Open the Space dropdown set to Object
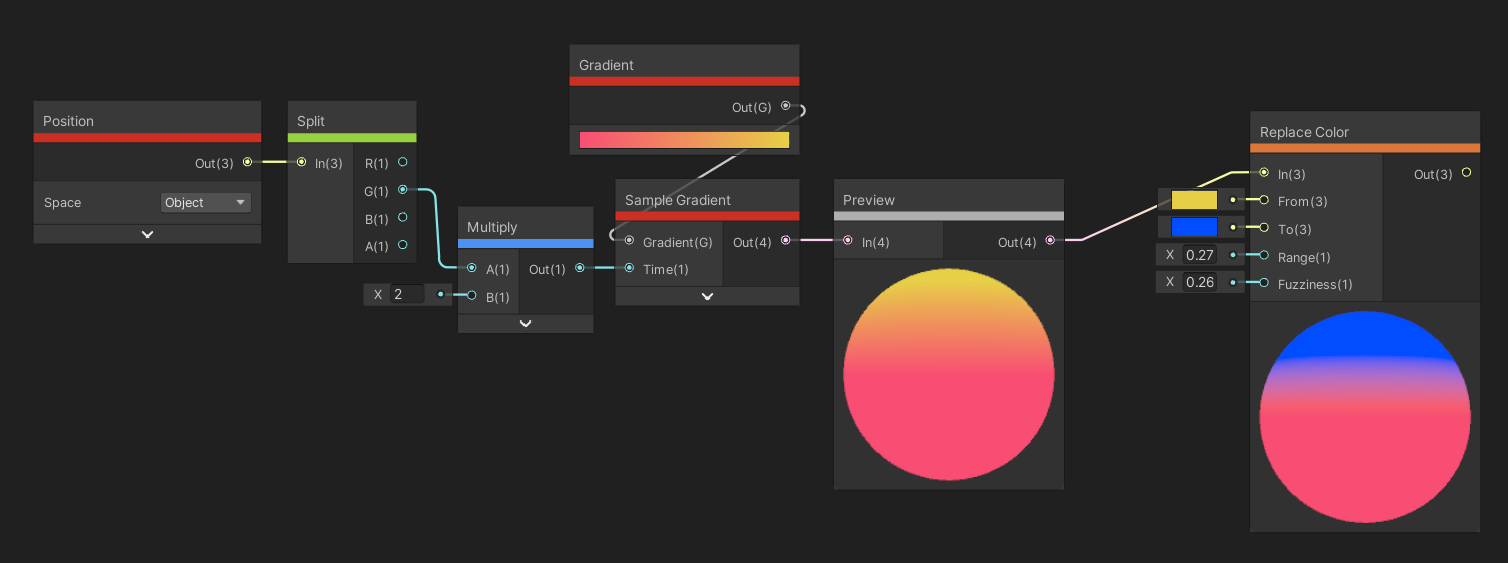This screenshot has height=563, width=1508. tap(205, 203)
